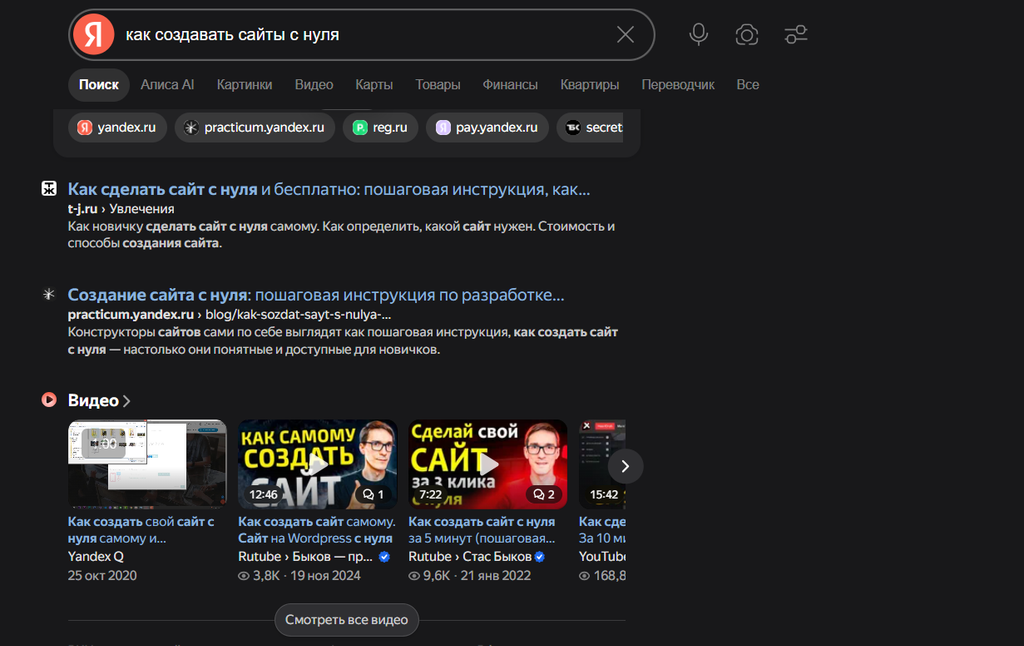1024x646 pixels.
Task: Open the Товары tab
Action: (438, 85)
